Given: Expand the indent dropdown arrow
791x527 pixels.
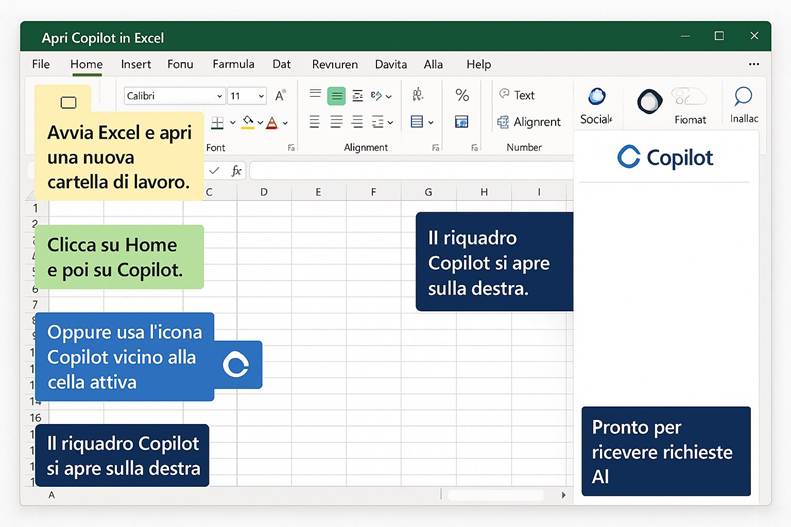Looking at the screenshot, I should tap(390, 123).
